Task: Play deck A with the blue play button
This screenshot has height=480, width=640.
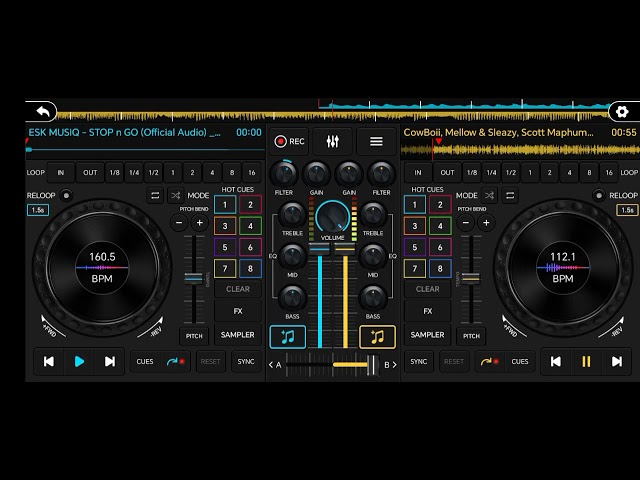Action: pos(79,361)
